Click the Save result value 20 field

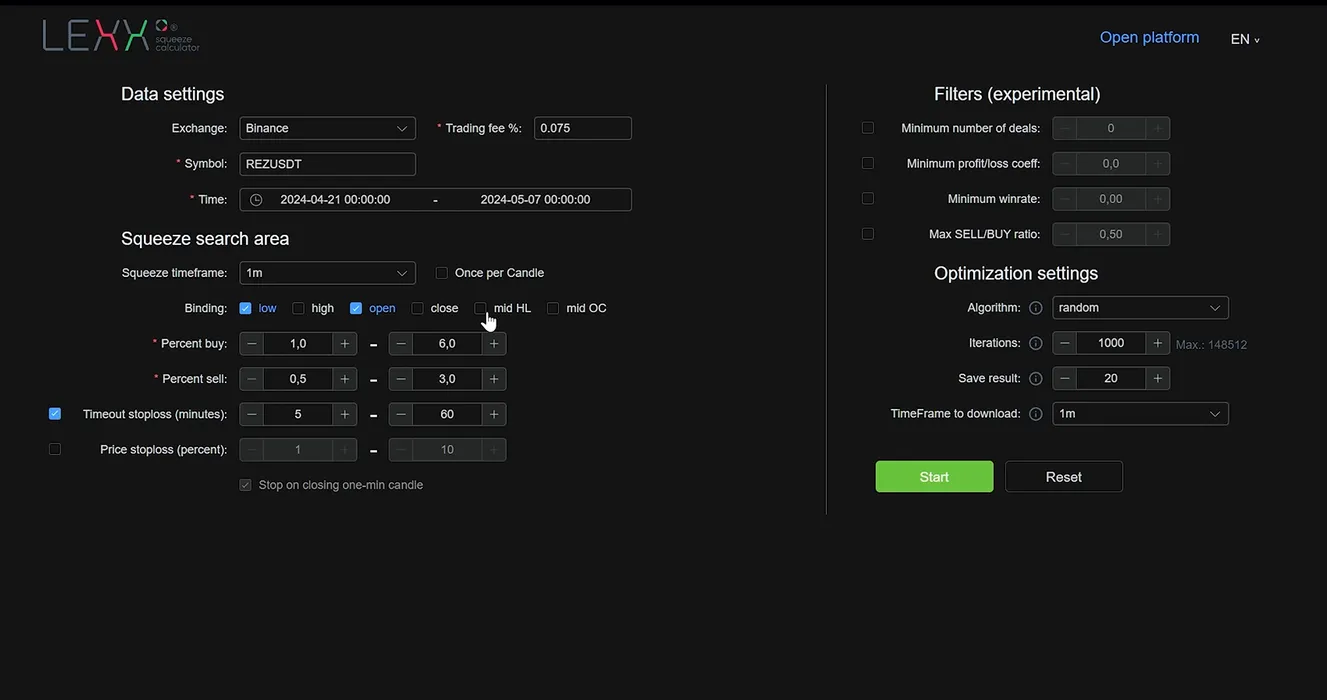coord(1111,379)
